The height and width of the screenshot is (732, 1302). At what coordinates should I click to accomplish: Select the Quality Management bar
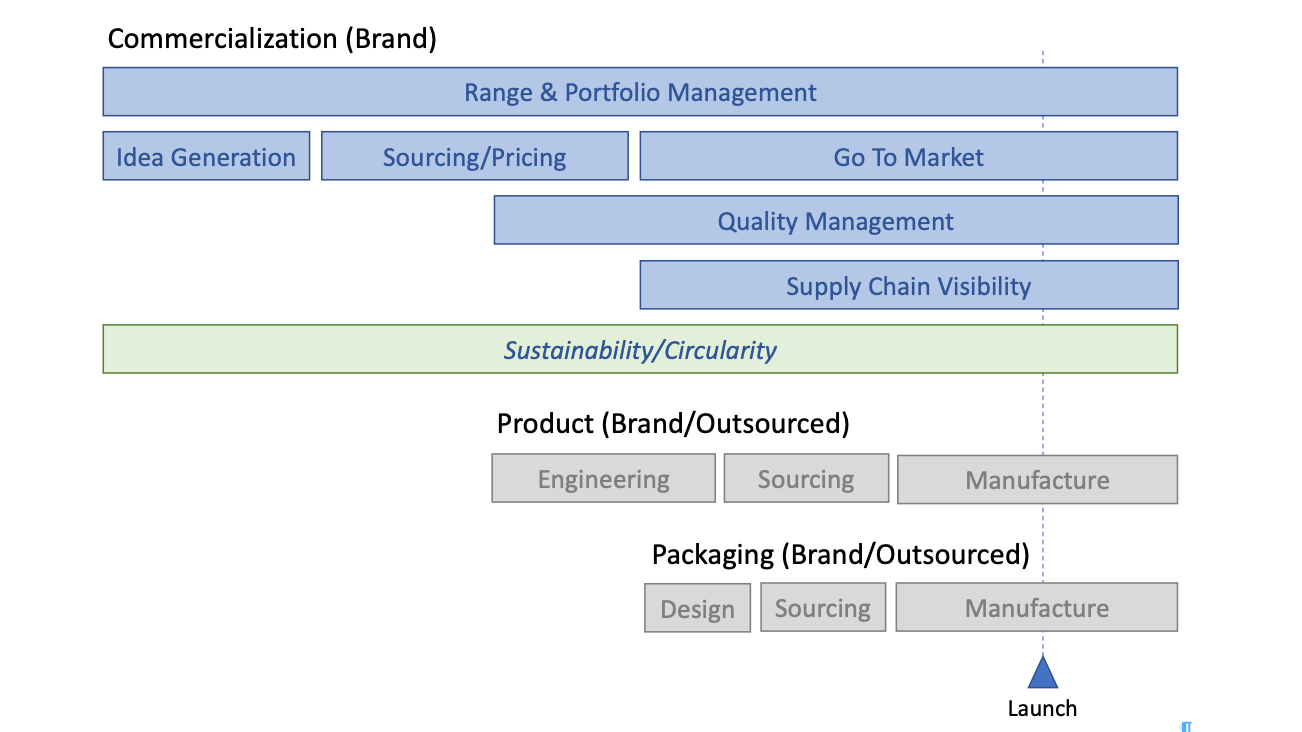point(835,221)
